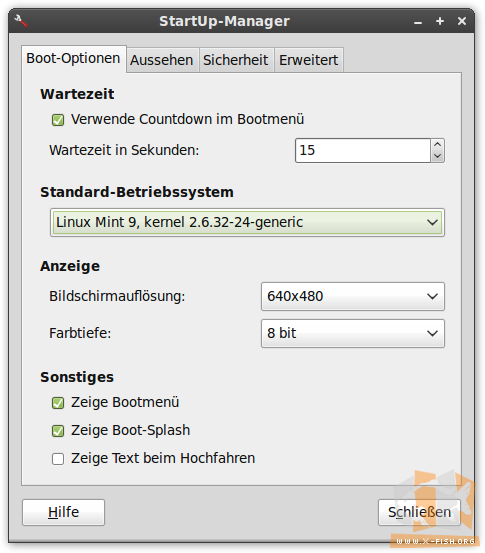485x553 pixels.
Task: Go to the Erweitert tab
Action: 309,60
